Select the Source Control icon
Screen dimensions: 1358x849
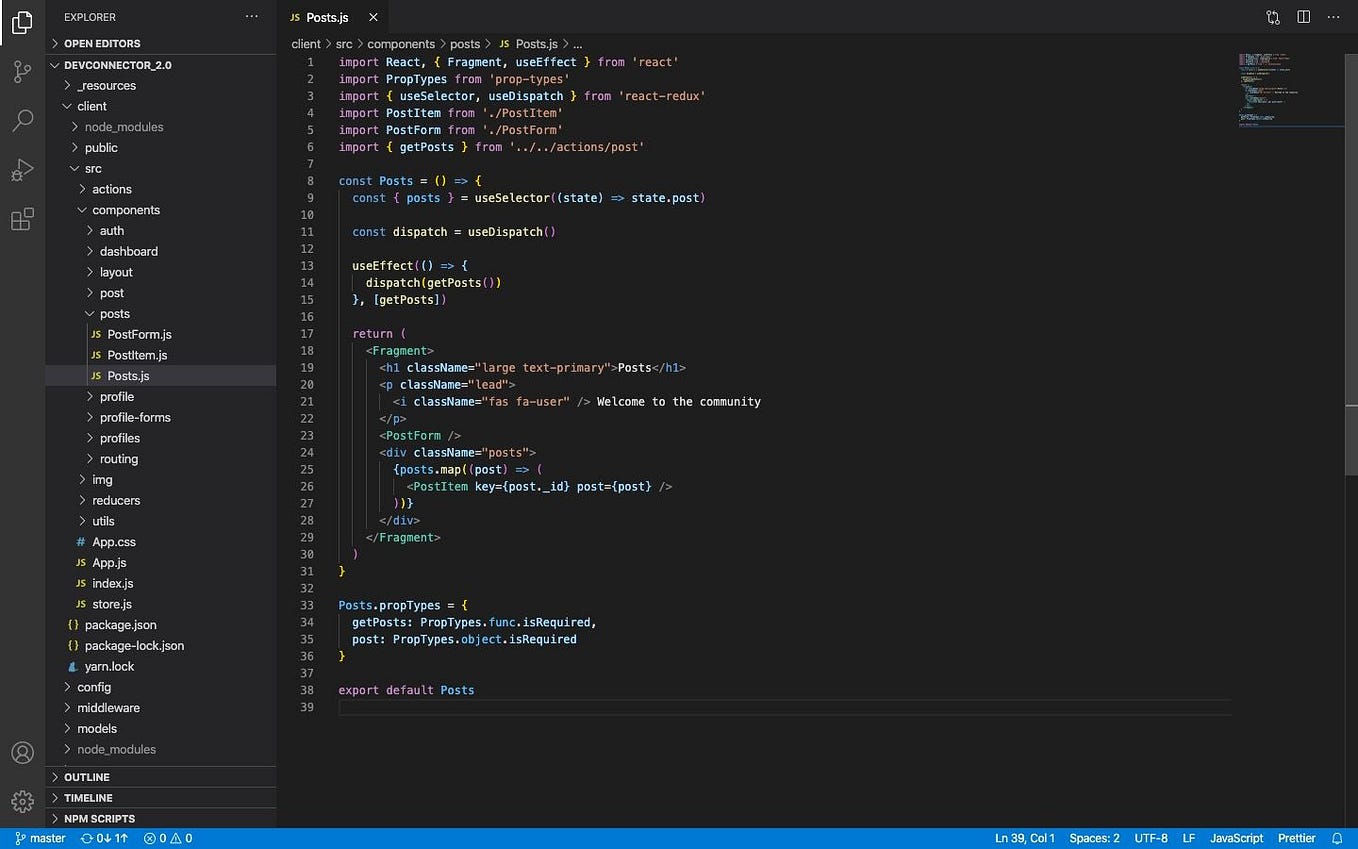[x=22, y=70]
